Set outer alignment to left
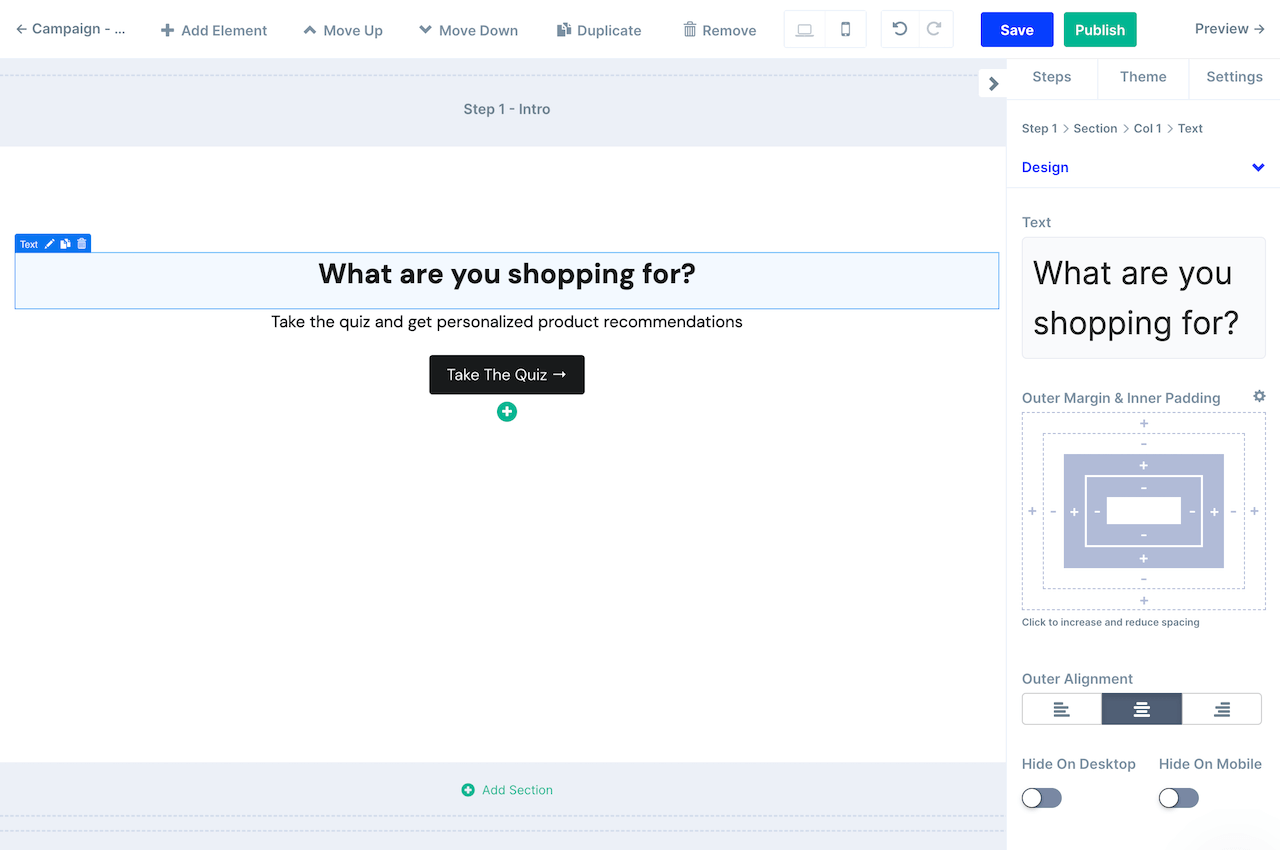Screen dimensions: 1280x850 (1062, 709)
